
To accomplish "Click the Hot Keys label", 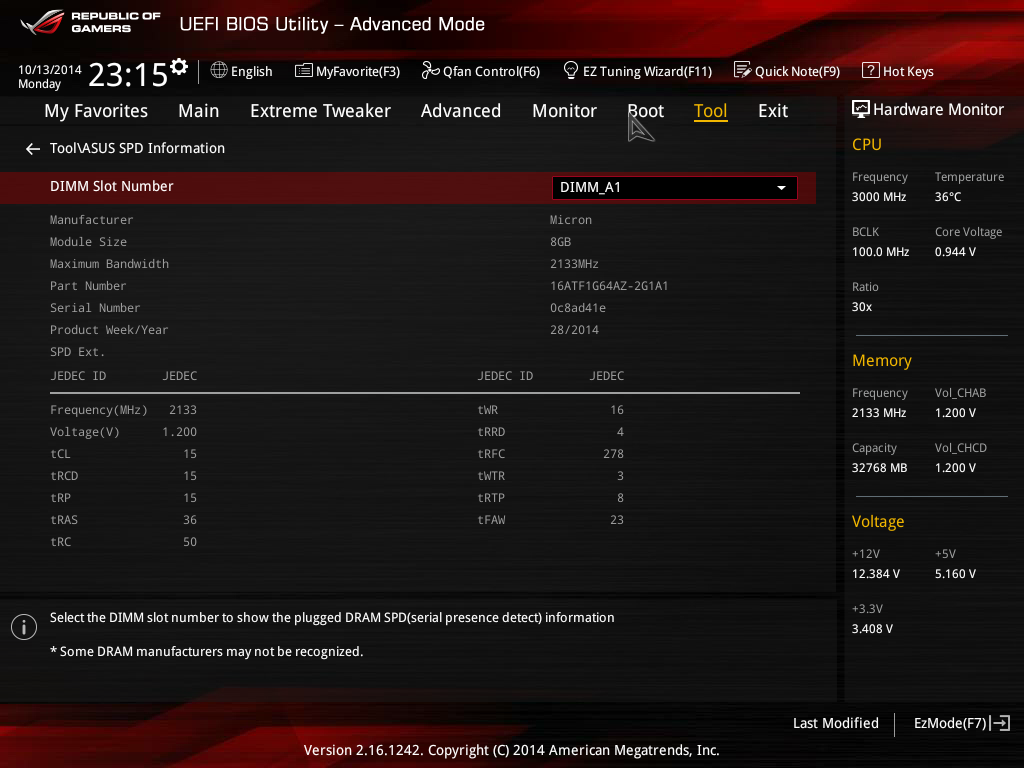I will click(908, 71).
